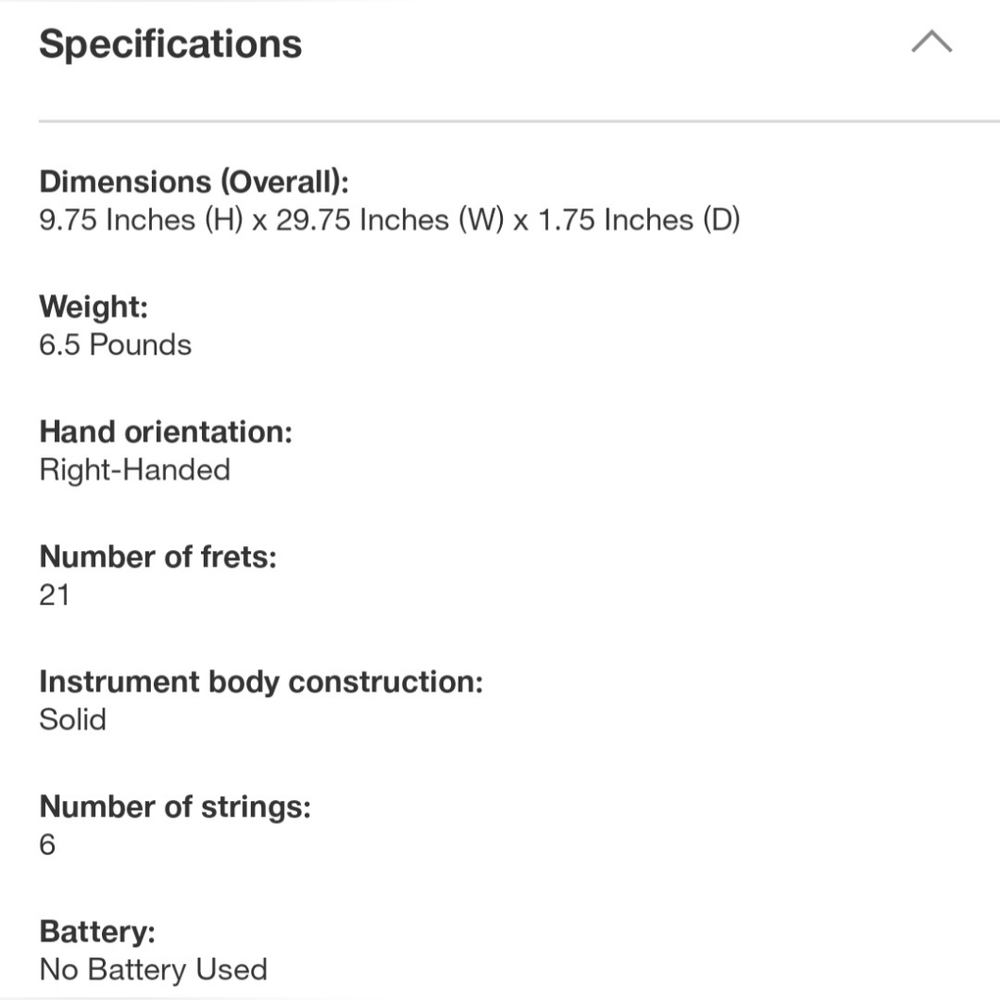Click the Battery label
The height and width of the screenshot is (1000, 1000).
[x=97, y=932]
